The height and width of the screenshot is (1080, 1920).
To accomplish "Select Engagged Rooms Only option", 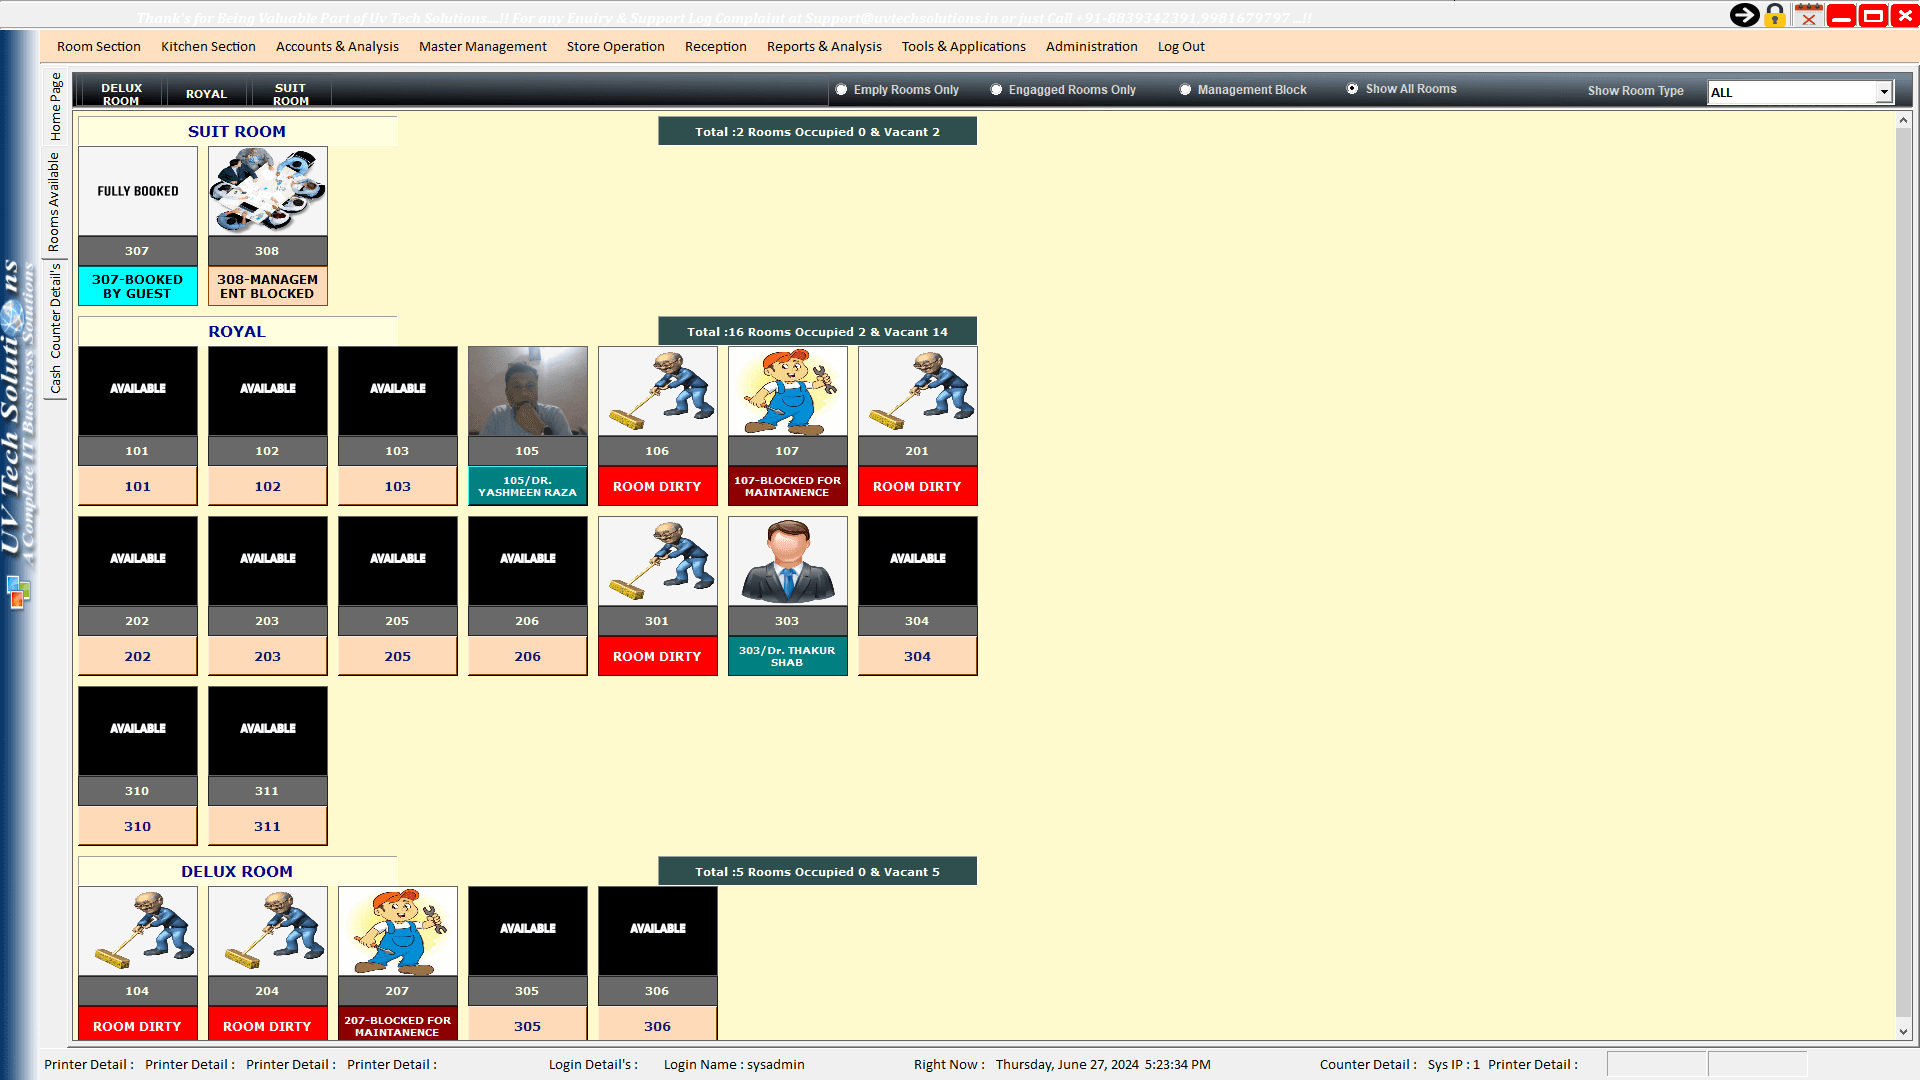I will [996, 89].
